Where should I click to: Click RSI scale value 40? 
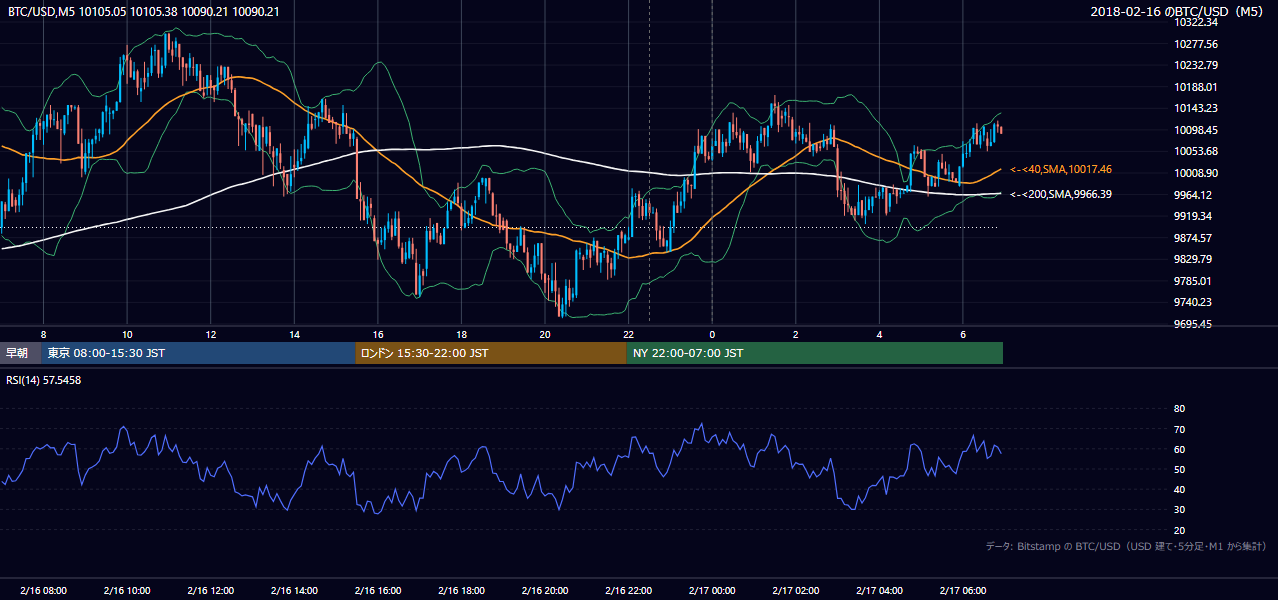[x=1179, y=490]
